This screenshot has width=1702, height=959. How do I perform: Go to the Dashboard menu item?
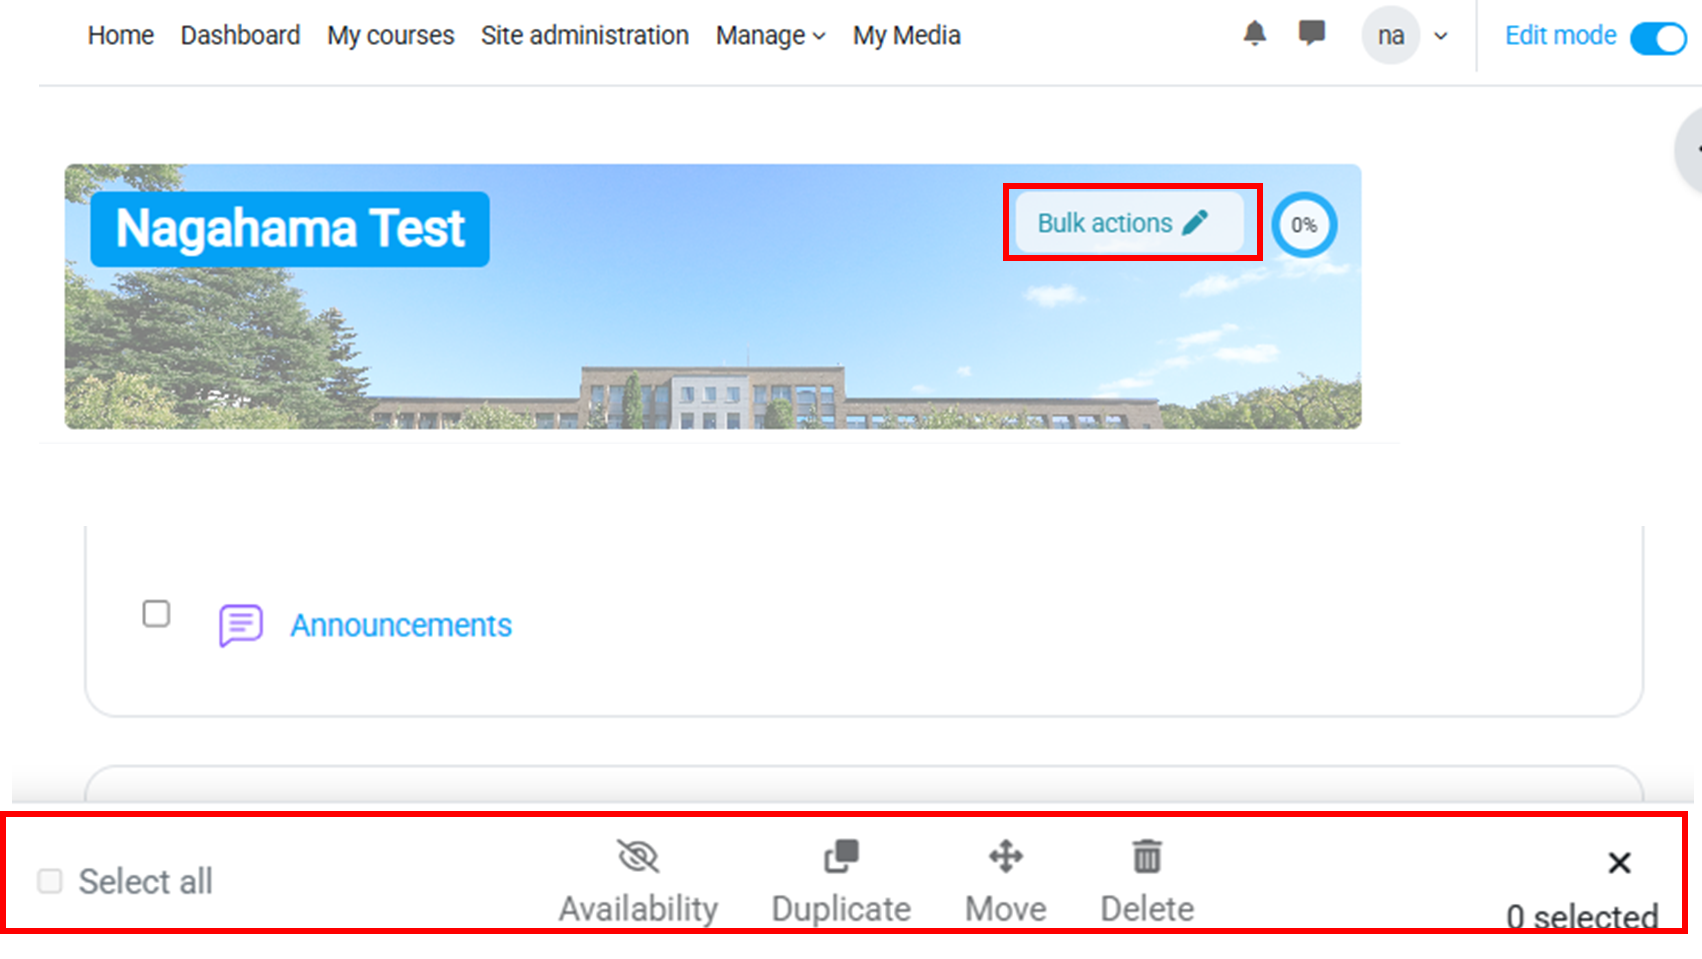[x=240, y=36]
